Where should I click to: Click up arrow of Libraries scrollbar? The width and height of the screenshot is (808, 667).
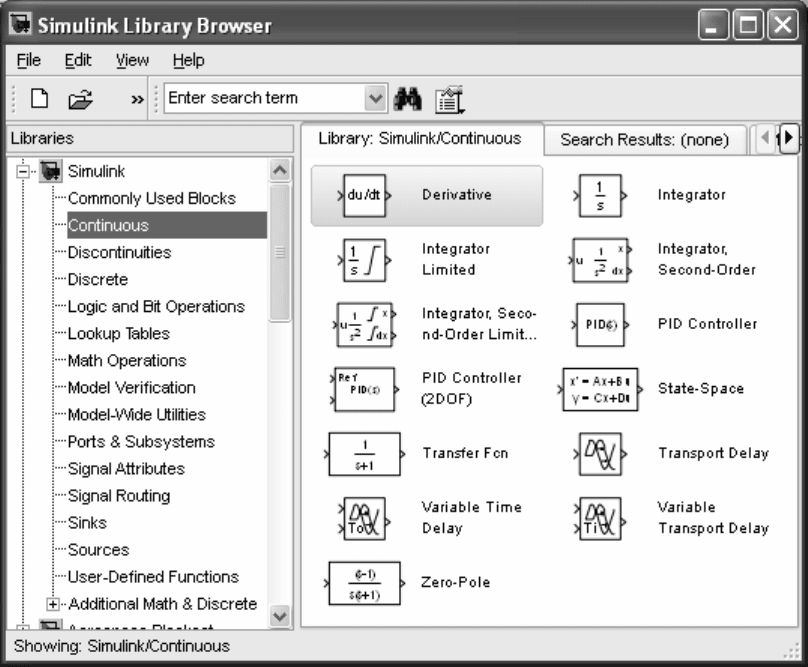(280, 170)
